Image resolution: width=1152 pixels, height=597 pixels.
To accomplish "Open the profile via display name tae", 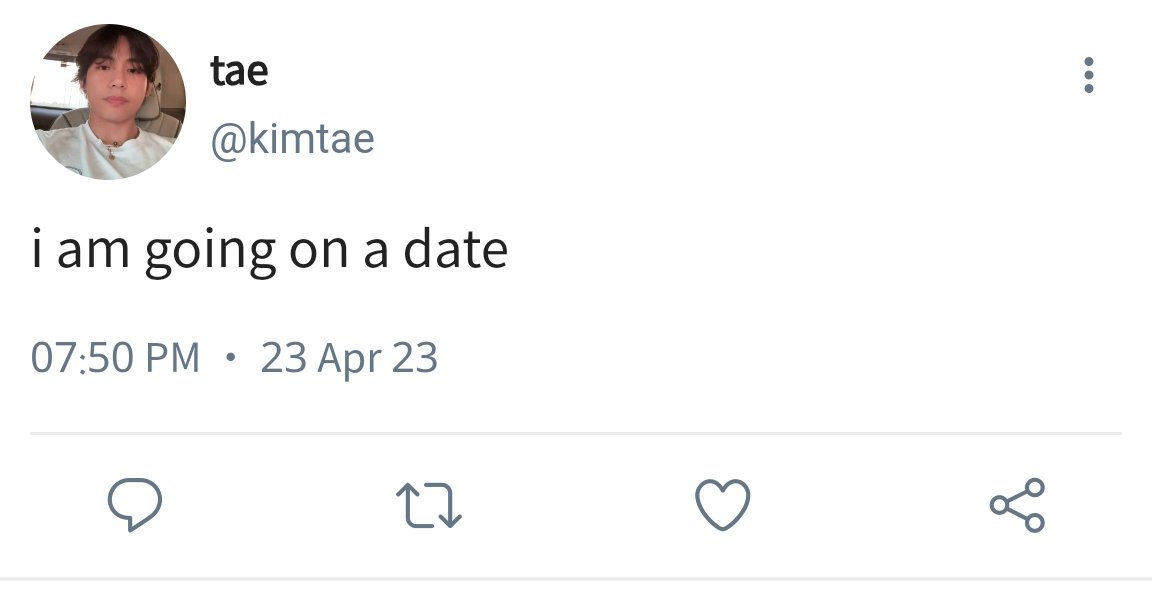I will tap(240, 71).
